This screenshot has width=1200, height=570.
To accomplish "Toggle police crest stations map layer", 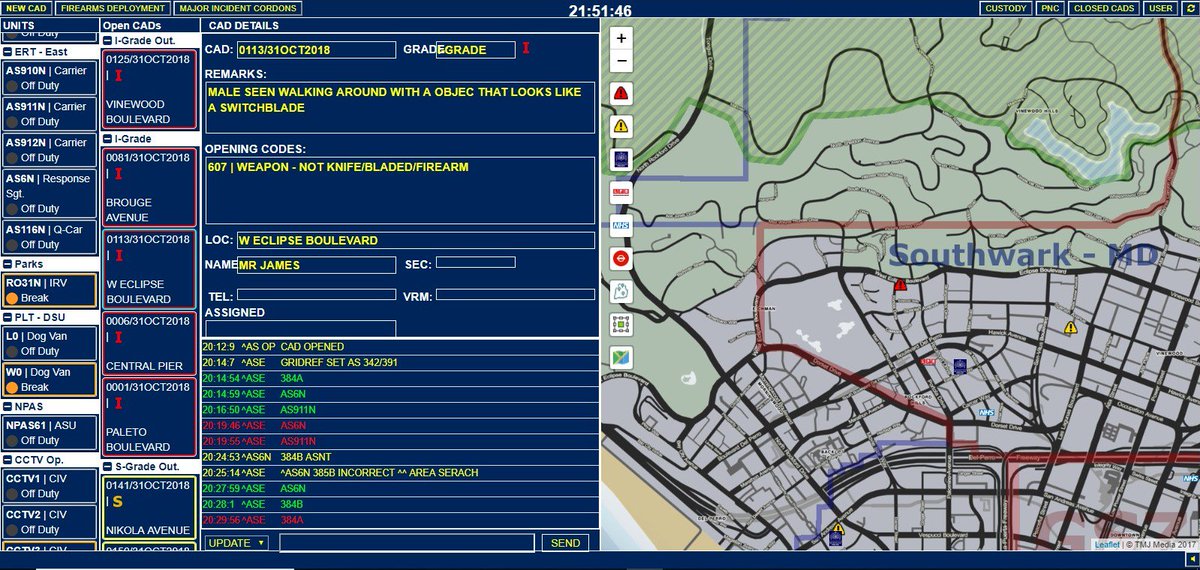I will (622, 160).
